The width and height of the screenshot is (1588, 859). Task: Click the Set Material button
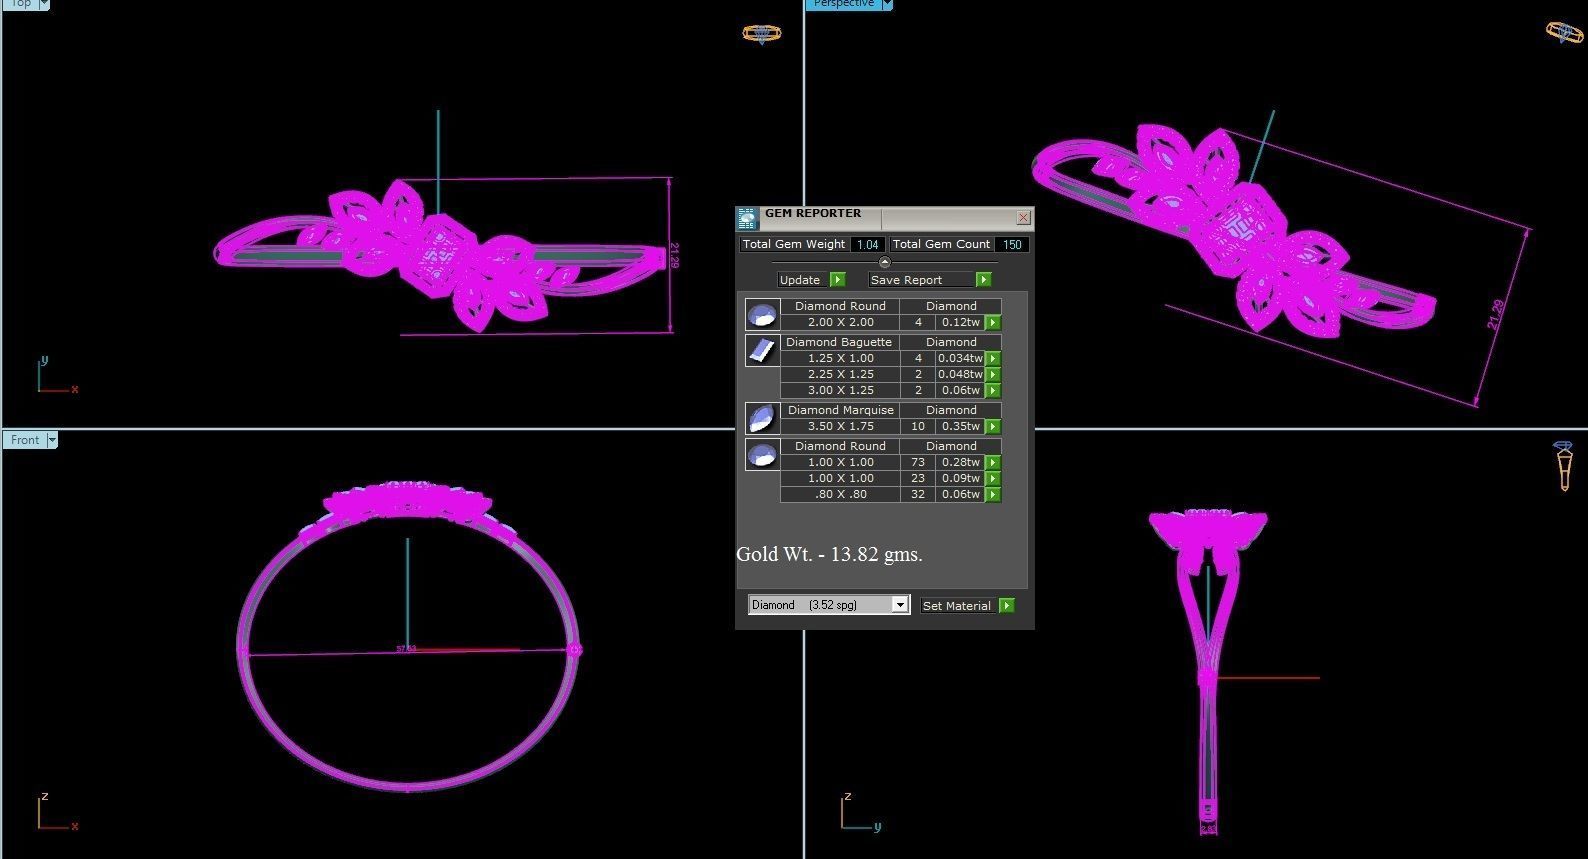(958, 605)
